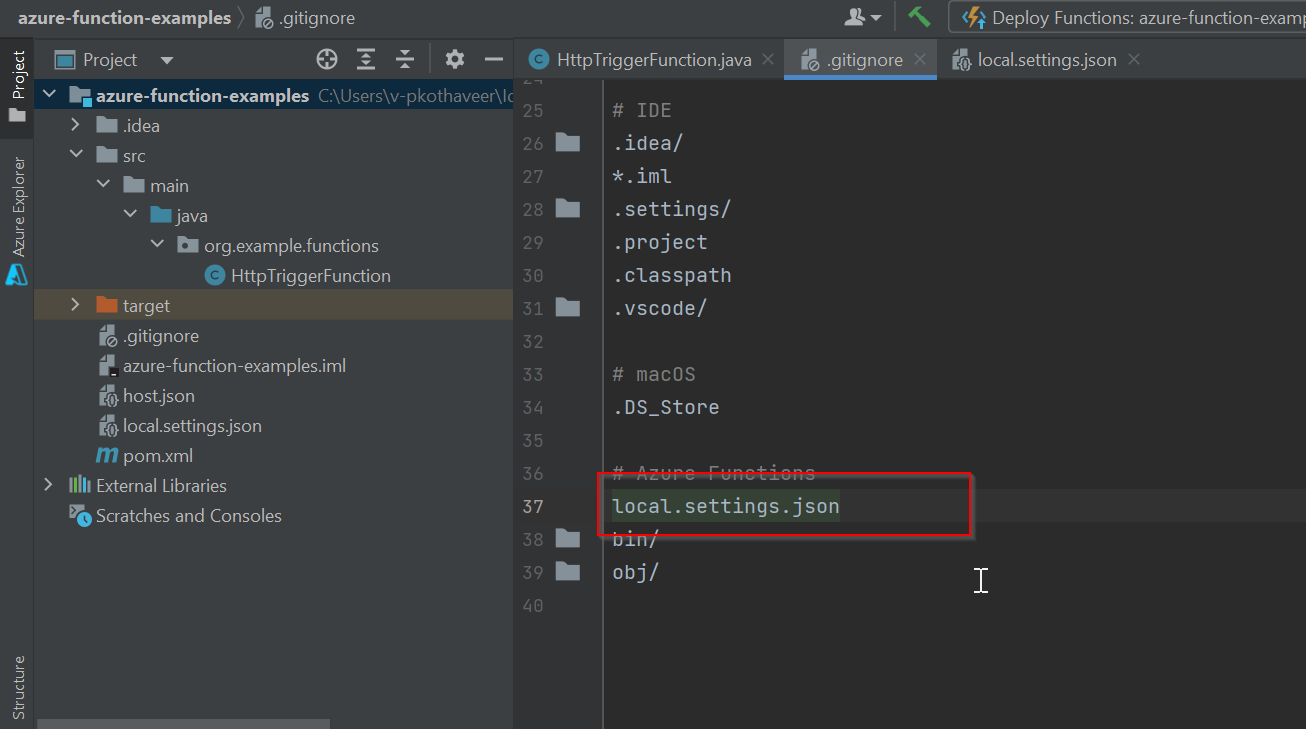Close the .gitignore editor tab
The image size is (1306, 729).
click(x=921, y=60)
